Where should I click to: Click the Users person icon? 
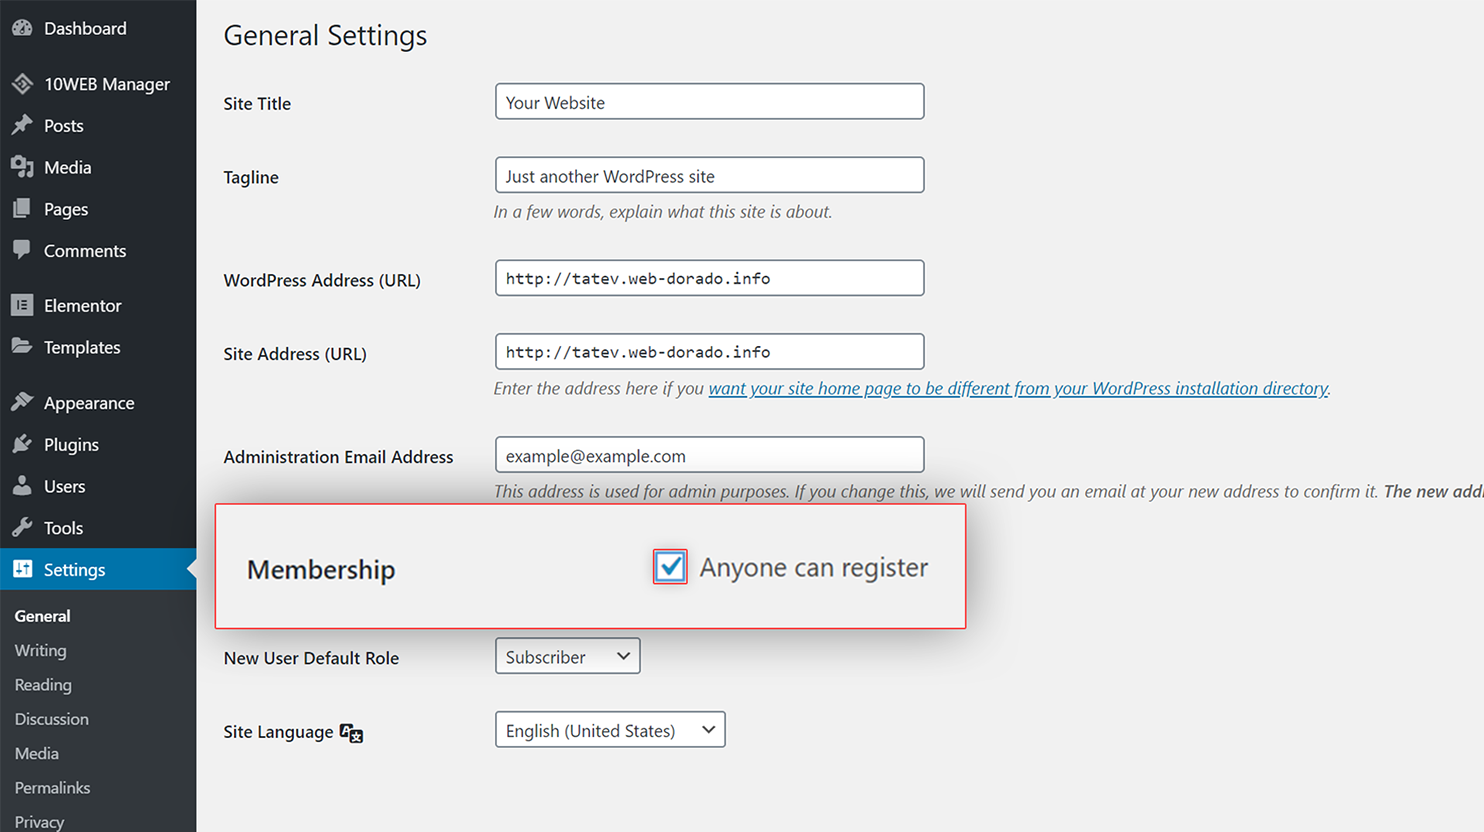click(x=22, y=486)
